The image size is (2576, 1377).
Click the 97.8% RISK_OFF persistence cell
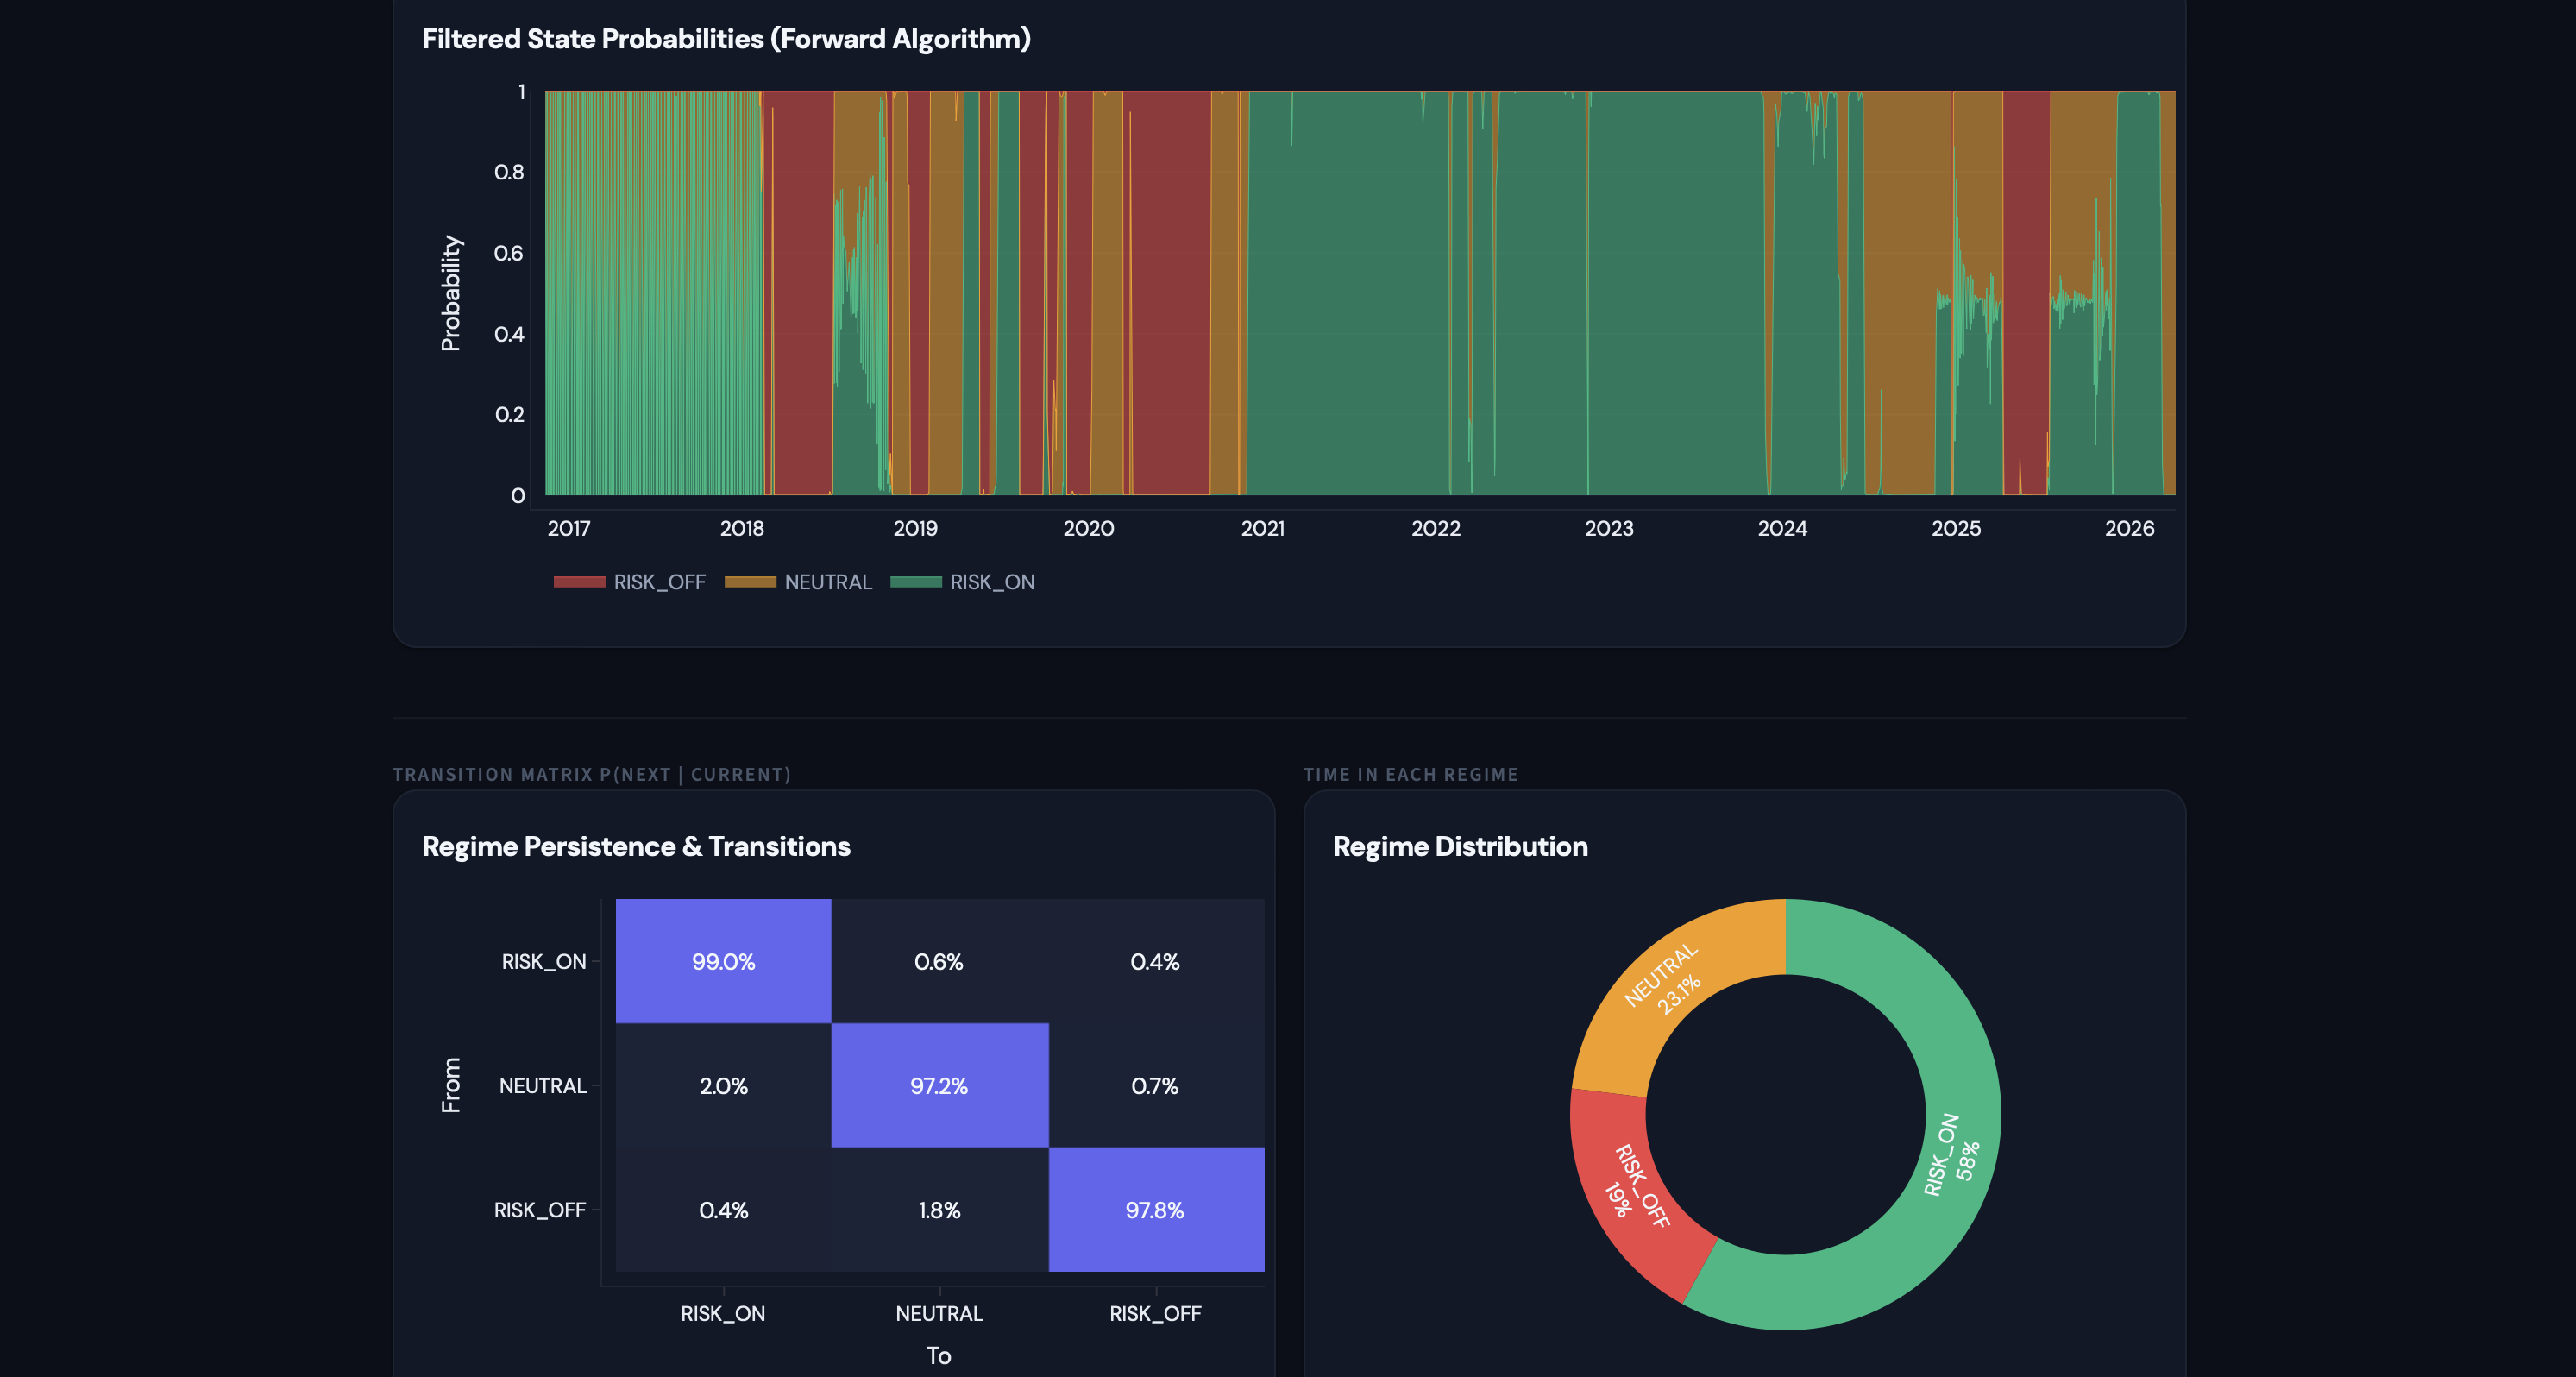click(x=1155, y=1210)
